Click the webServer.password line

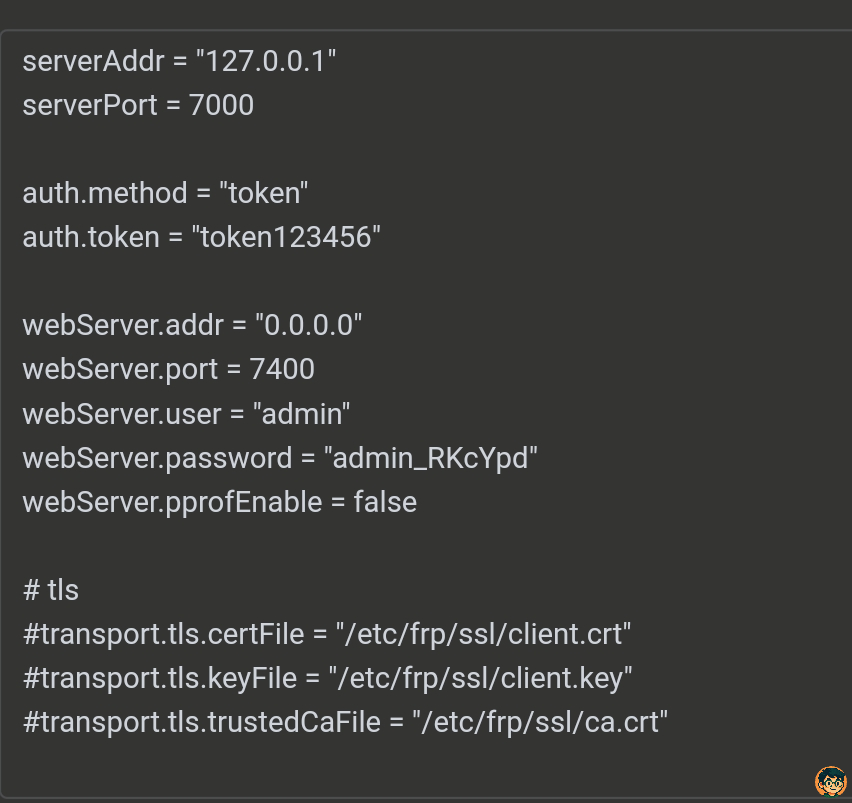coord(280,458)
